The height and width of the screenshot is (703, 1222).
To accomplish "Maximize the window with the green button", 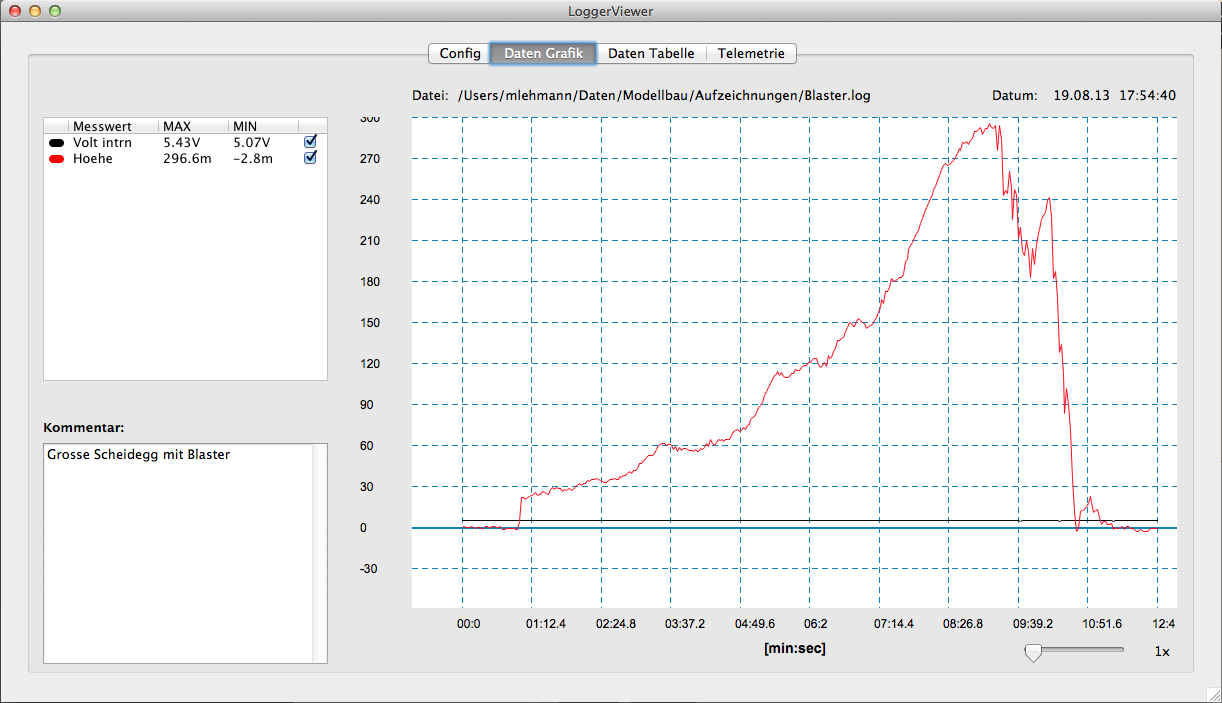I will (x=54, y=11).
